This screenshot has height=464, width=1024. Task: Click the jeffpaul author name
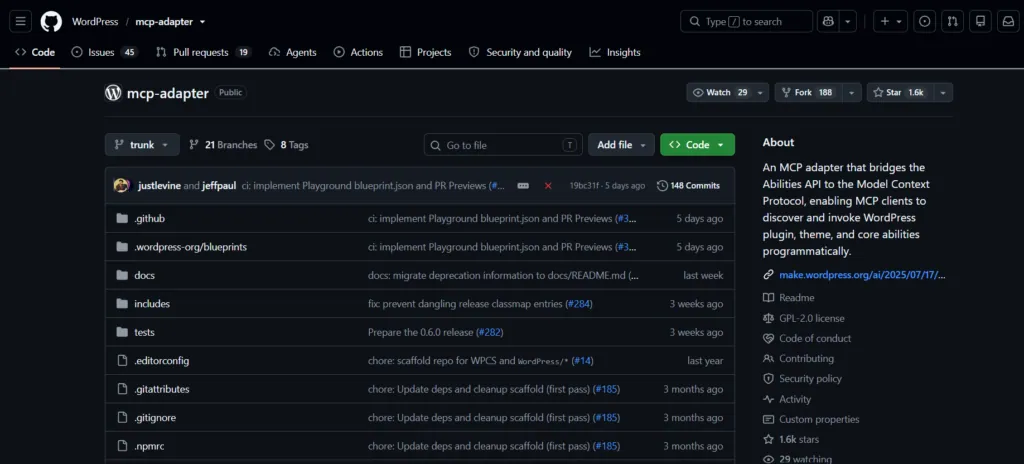pyautogui.click(x=219, y=186)
